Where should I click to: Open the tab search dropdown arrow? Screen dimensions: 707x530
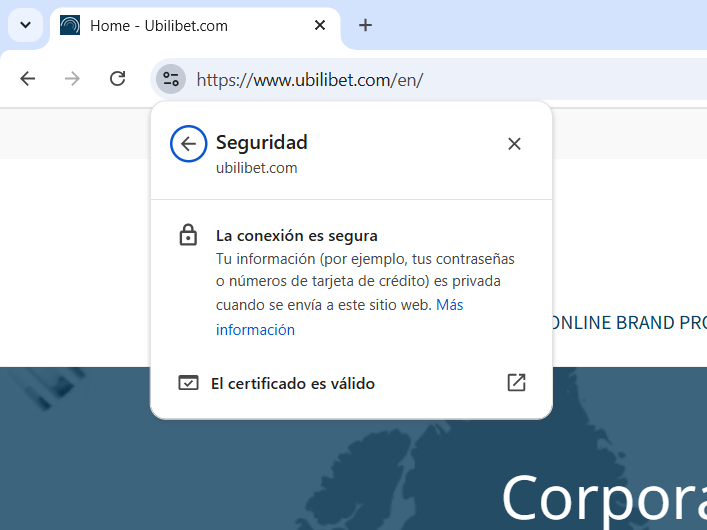[x=26, y=25]
